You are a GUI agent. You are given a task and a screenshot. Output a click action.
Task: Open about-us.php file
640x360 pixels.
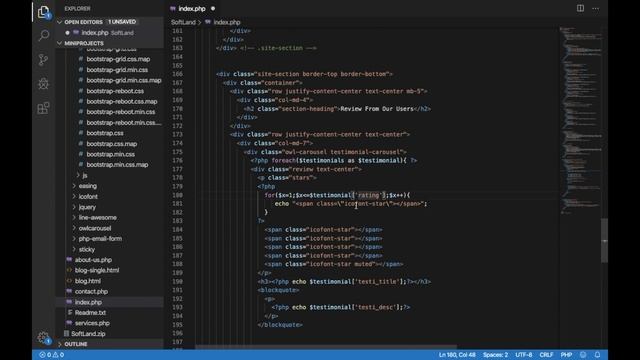point(93,260)
